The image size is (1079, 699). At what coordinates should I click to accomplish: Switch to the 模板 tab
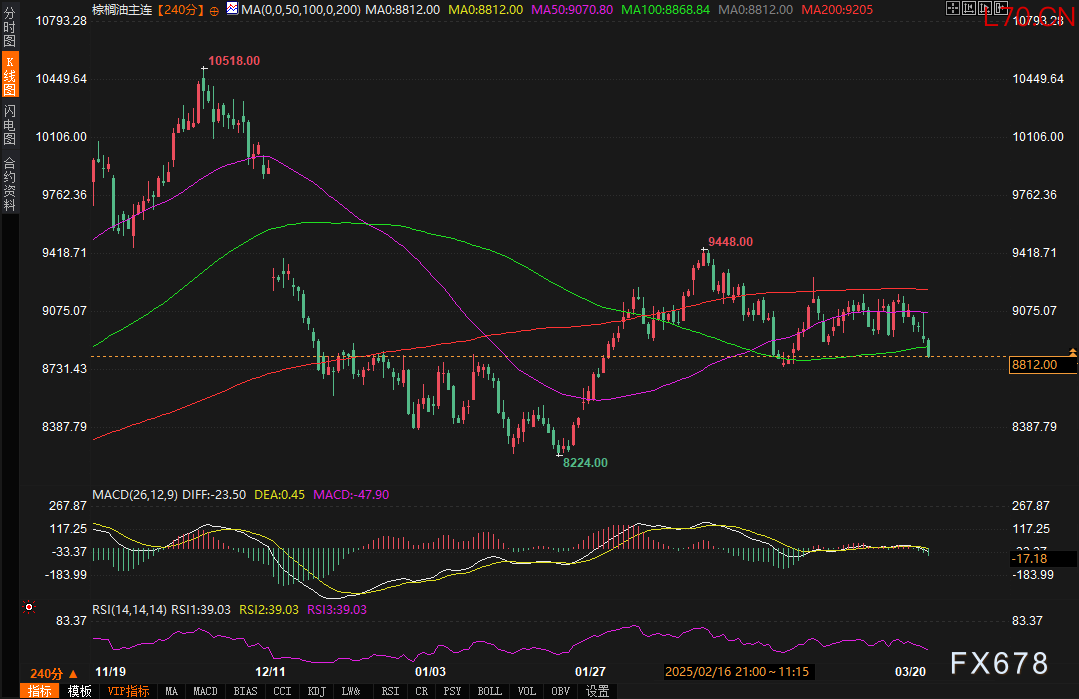79,691
